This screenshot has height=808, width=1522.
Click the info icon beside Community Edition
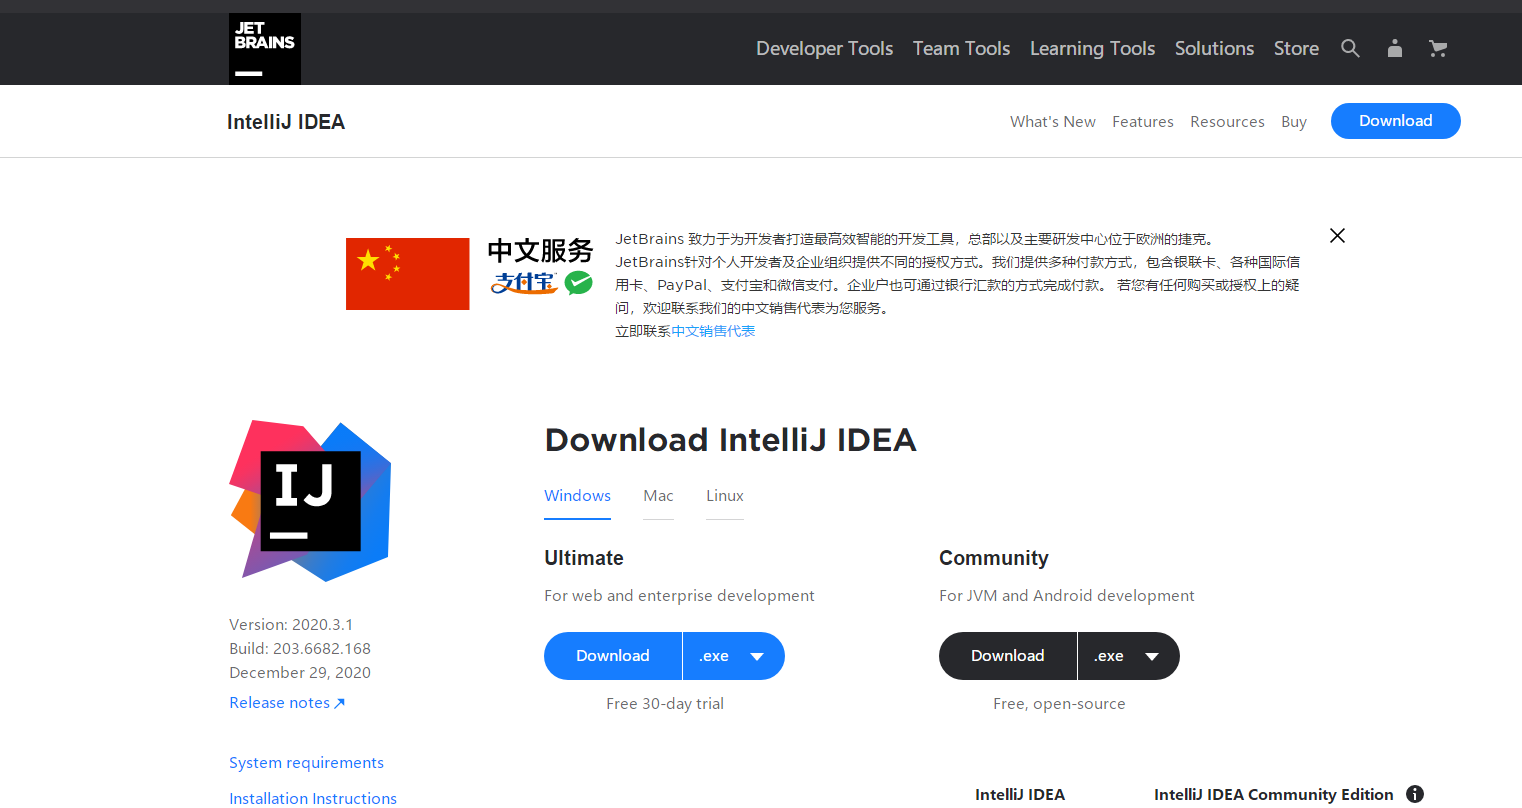tap(1415, 794)
